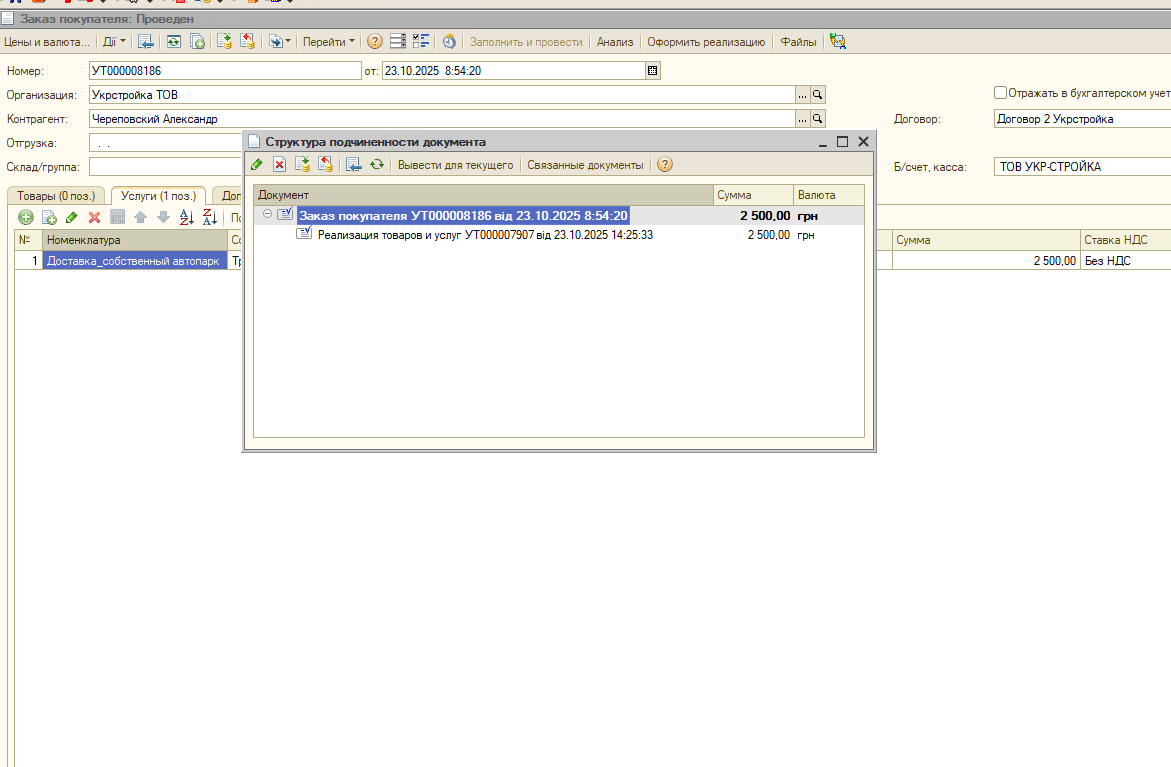Click the 'Ставка НДС' column header

click(1125, 240)
